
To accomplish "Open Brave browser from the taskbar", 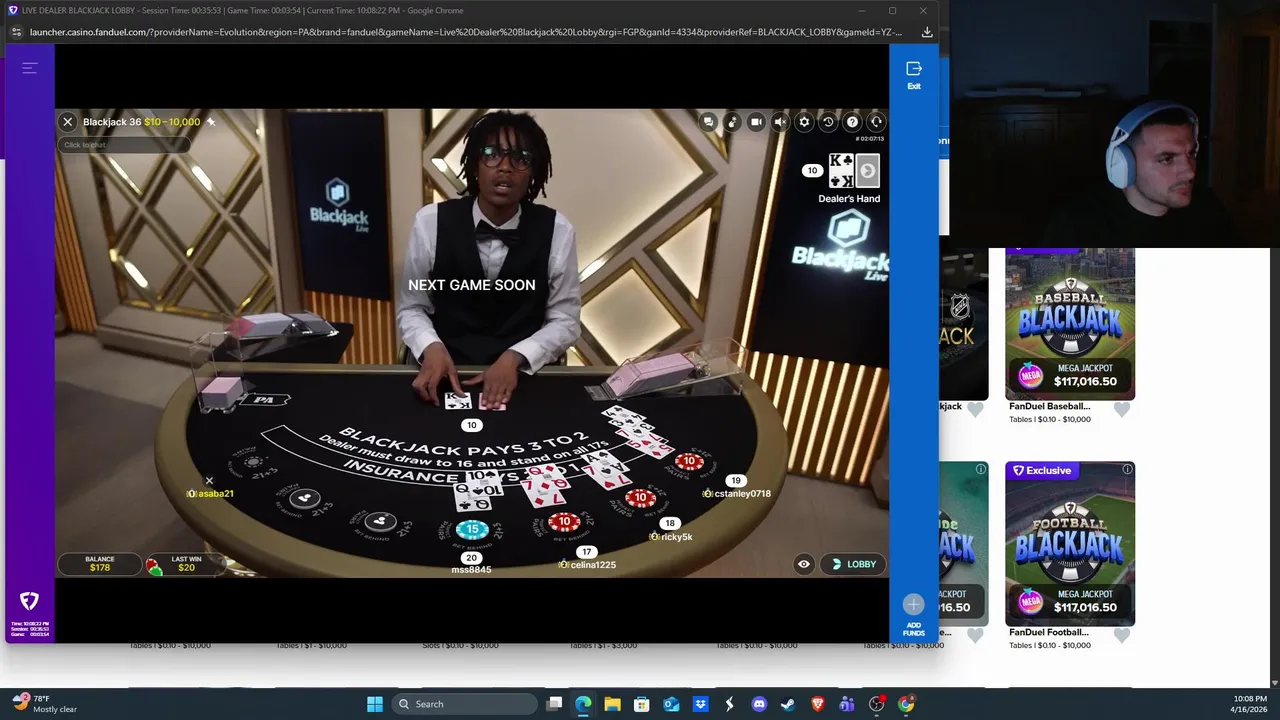I will tap(818, 704).
